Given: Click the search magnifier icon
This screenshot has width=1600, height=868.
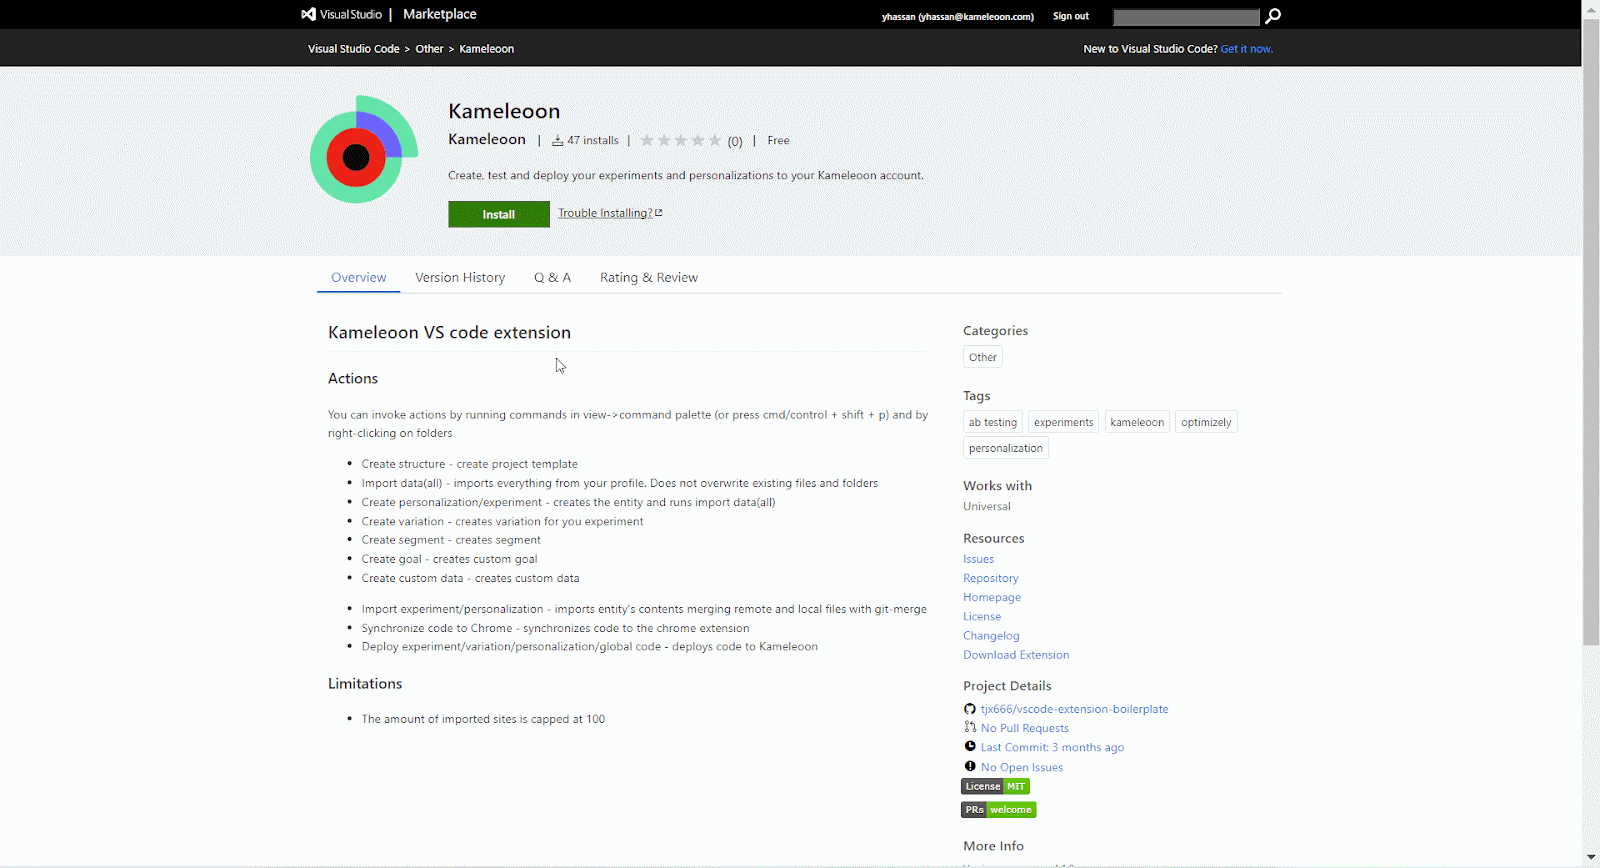Looking at the screenshot, I should pyautogui.click(x=1272, y=16).
